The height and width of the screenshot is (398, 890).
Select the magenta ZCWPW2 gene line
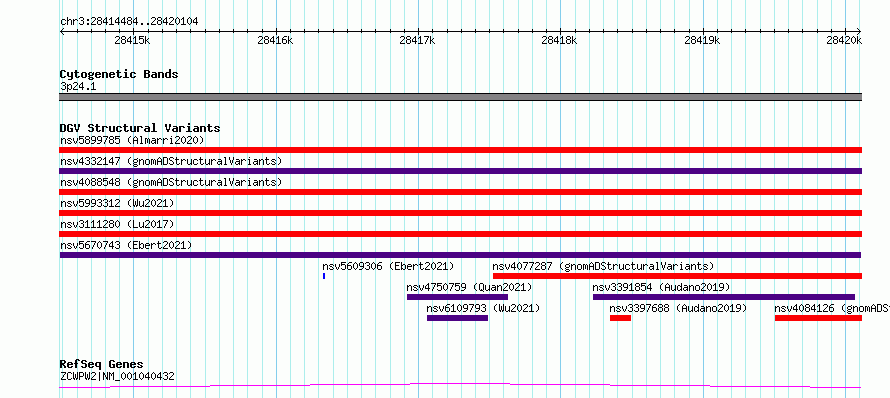coord(461,386)
